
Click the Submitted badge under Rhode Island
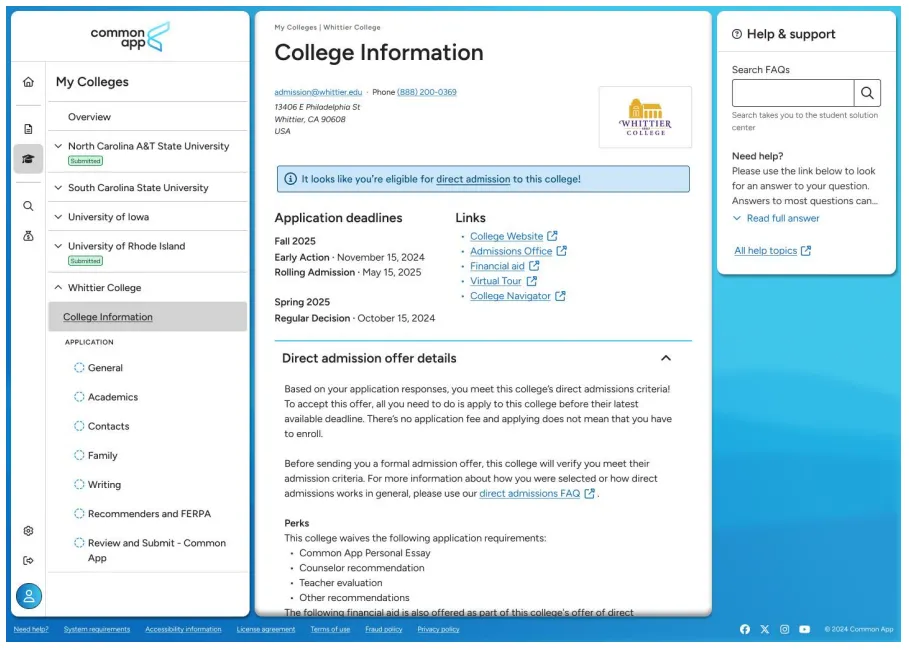(x=85, y=261)
